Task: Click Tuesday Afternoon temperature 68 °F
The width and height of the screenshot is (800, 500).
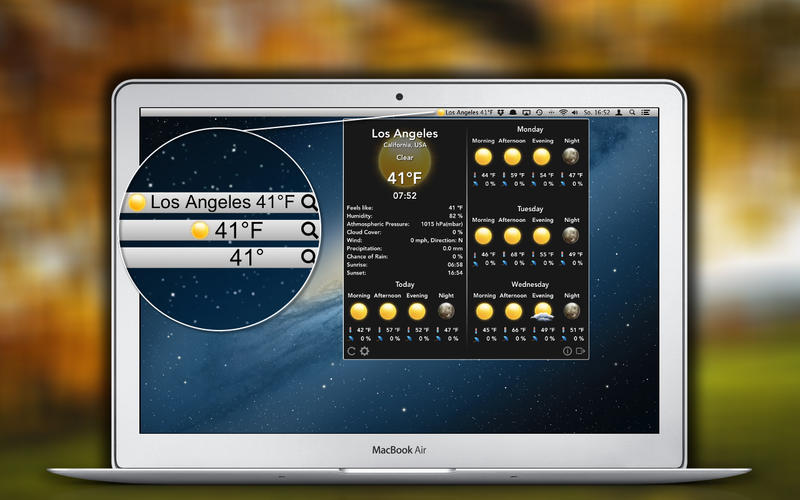Action: pos(517,255)
